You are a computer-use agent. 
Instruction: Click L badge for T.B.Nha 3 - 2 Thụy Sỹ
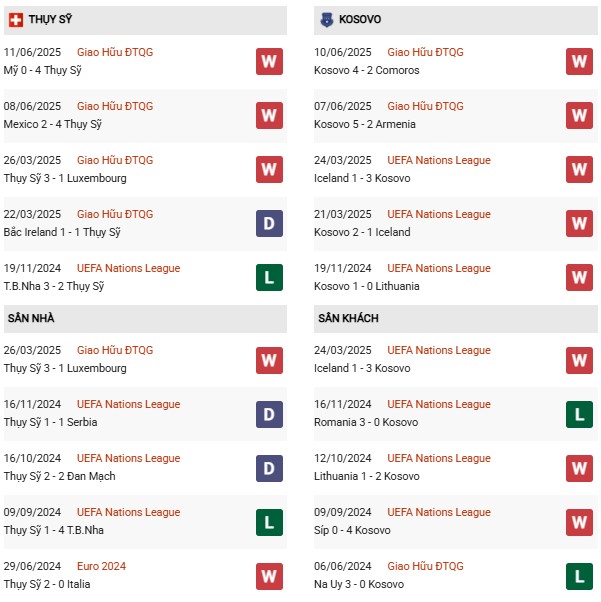point(269,277)
